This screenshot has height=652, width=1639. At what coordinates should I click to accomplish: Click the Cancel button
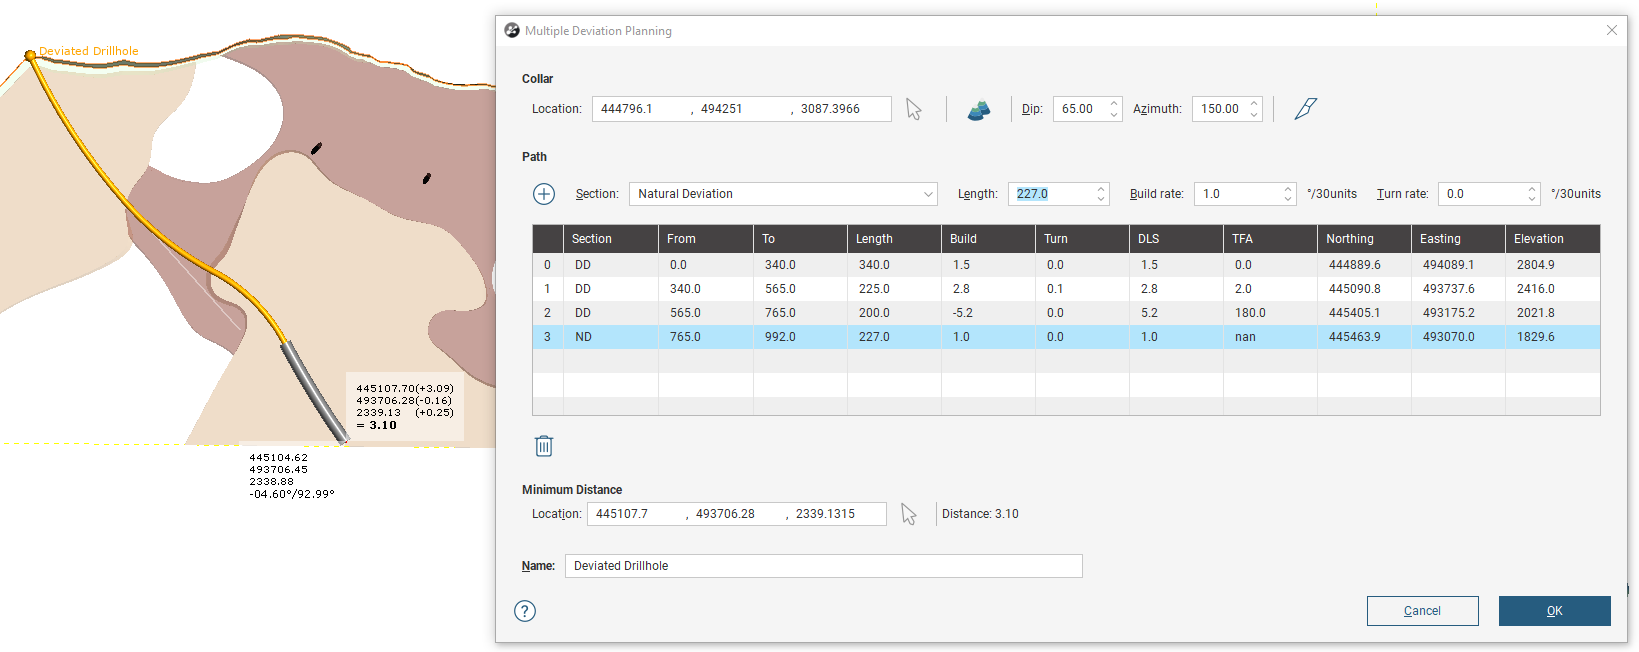pyautogui.click(x=1422, y=611)
